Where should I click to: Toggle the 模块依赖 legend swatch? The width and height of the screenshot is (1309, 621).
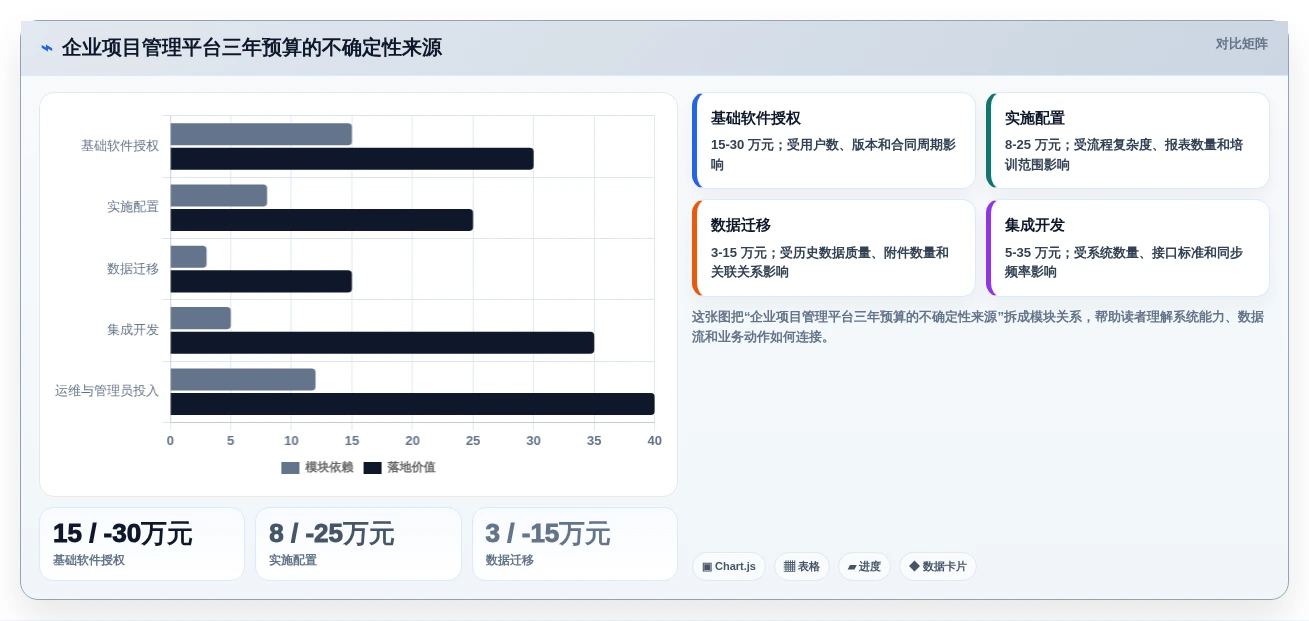[x=290, y=468]
